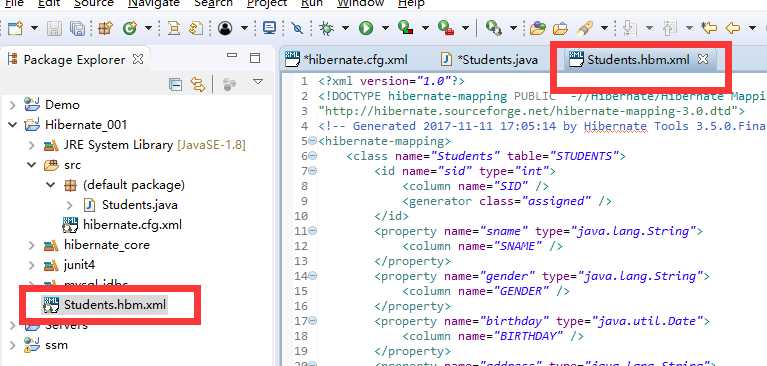Viewport: 767px width, 366px height.
Task: Click the yellow Back arrow
Action: (x=732, y=28)
